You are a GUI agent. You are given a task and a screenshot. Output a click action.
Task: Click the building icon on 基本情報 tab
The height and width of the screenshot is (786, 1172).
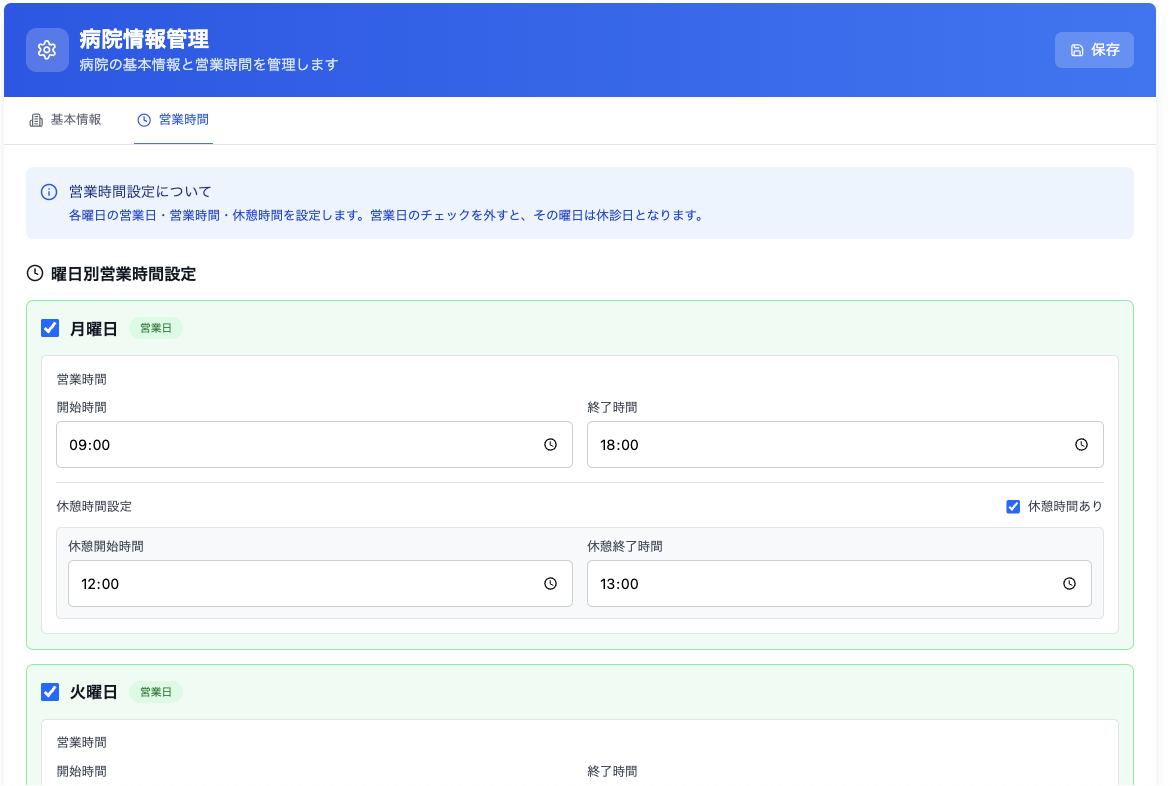point(37,120)
